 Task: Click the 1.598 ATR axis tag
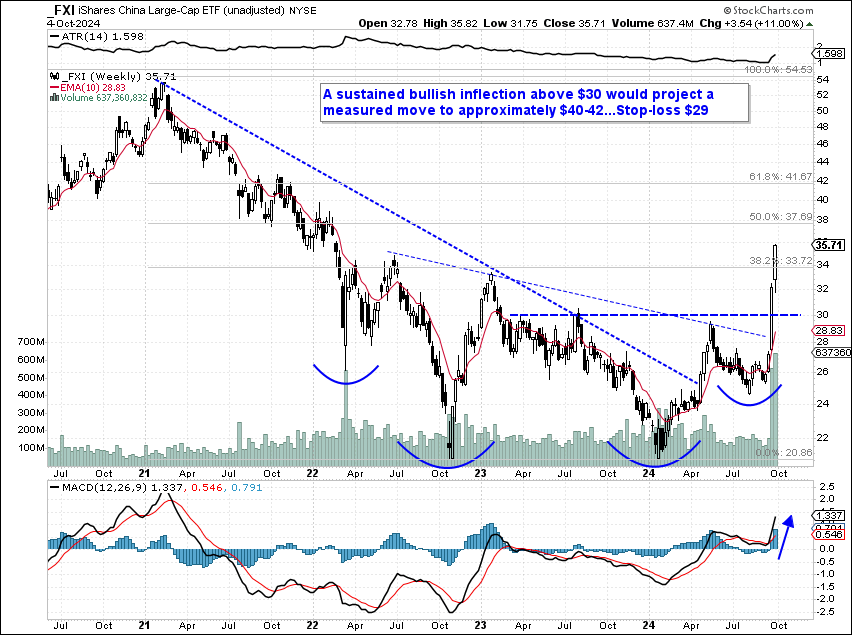pyautogui.click(x=828, y=53)
